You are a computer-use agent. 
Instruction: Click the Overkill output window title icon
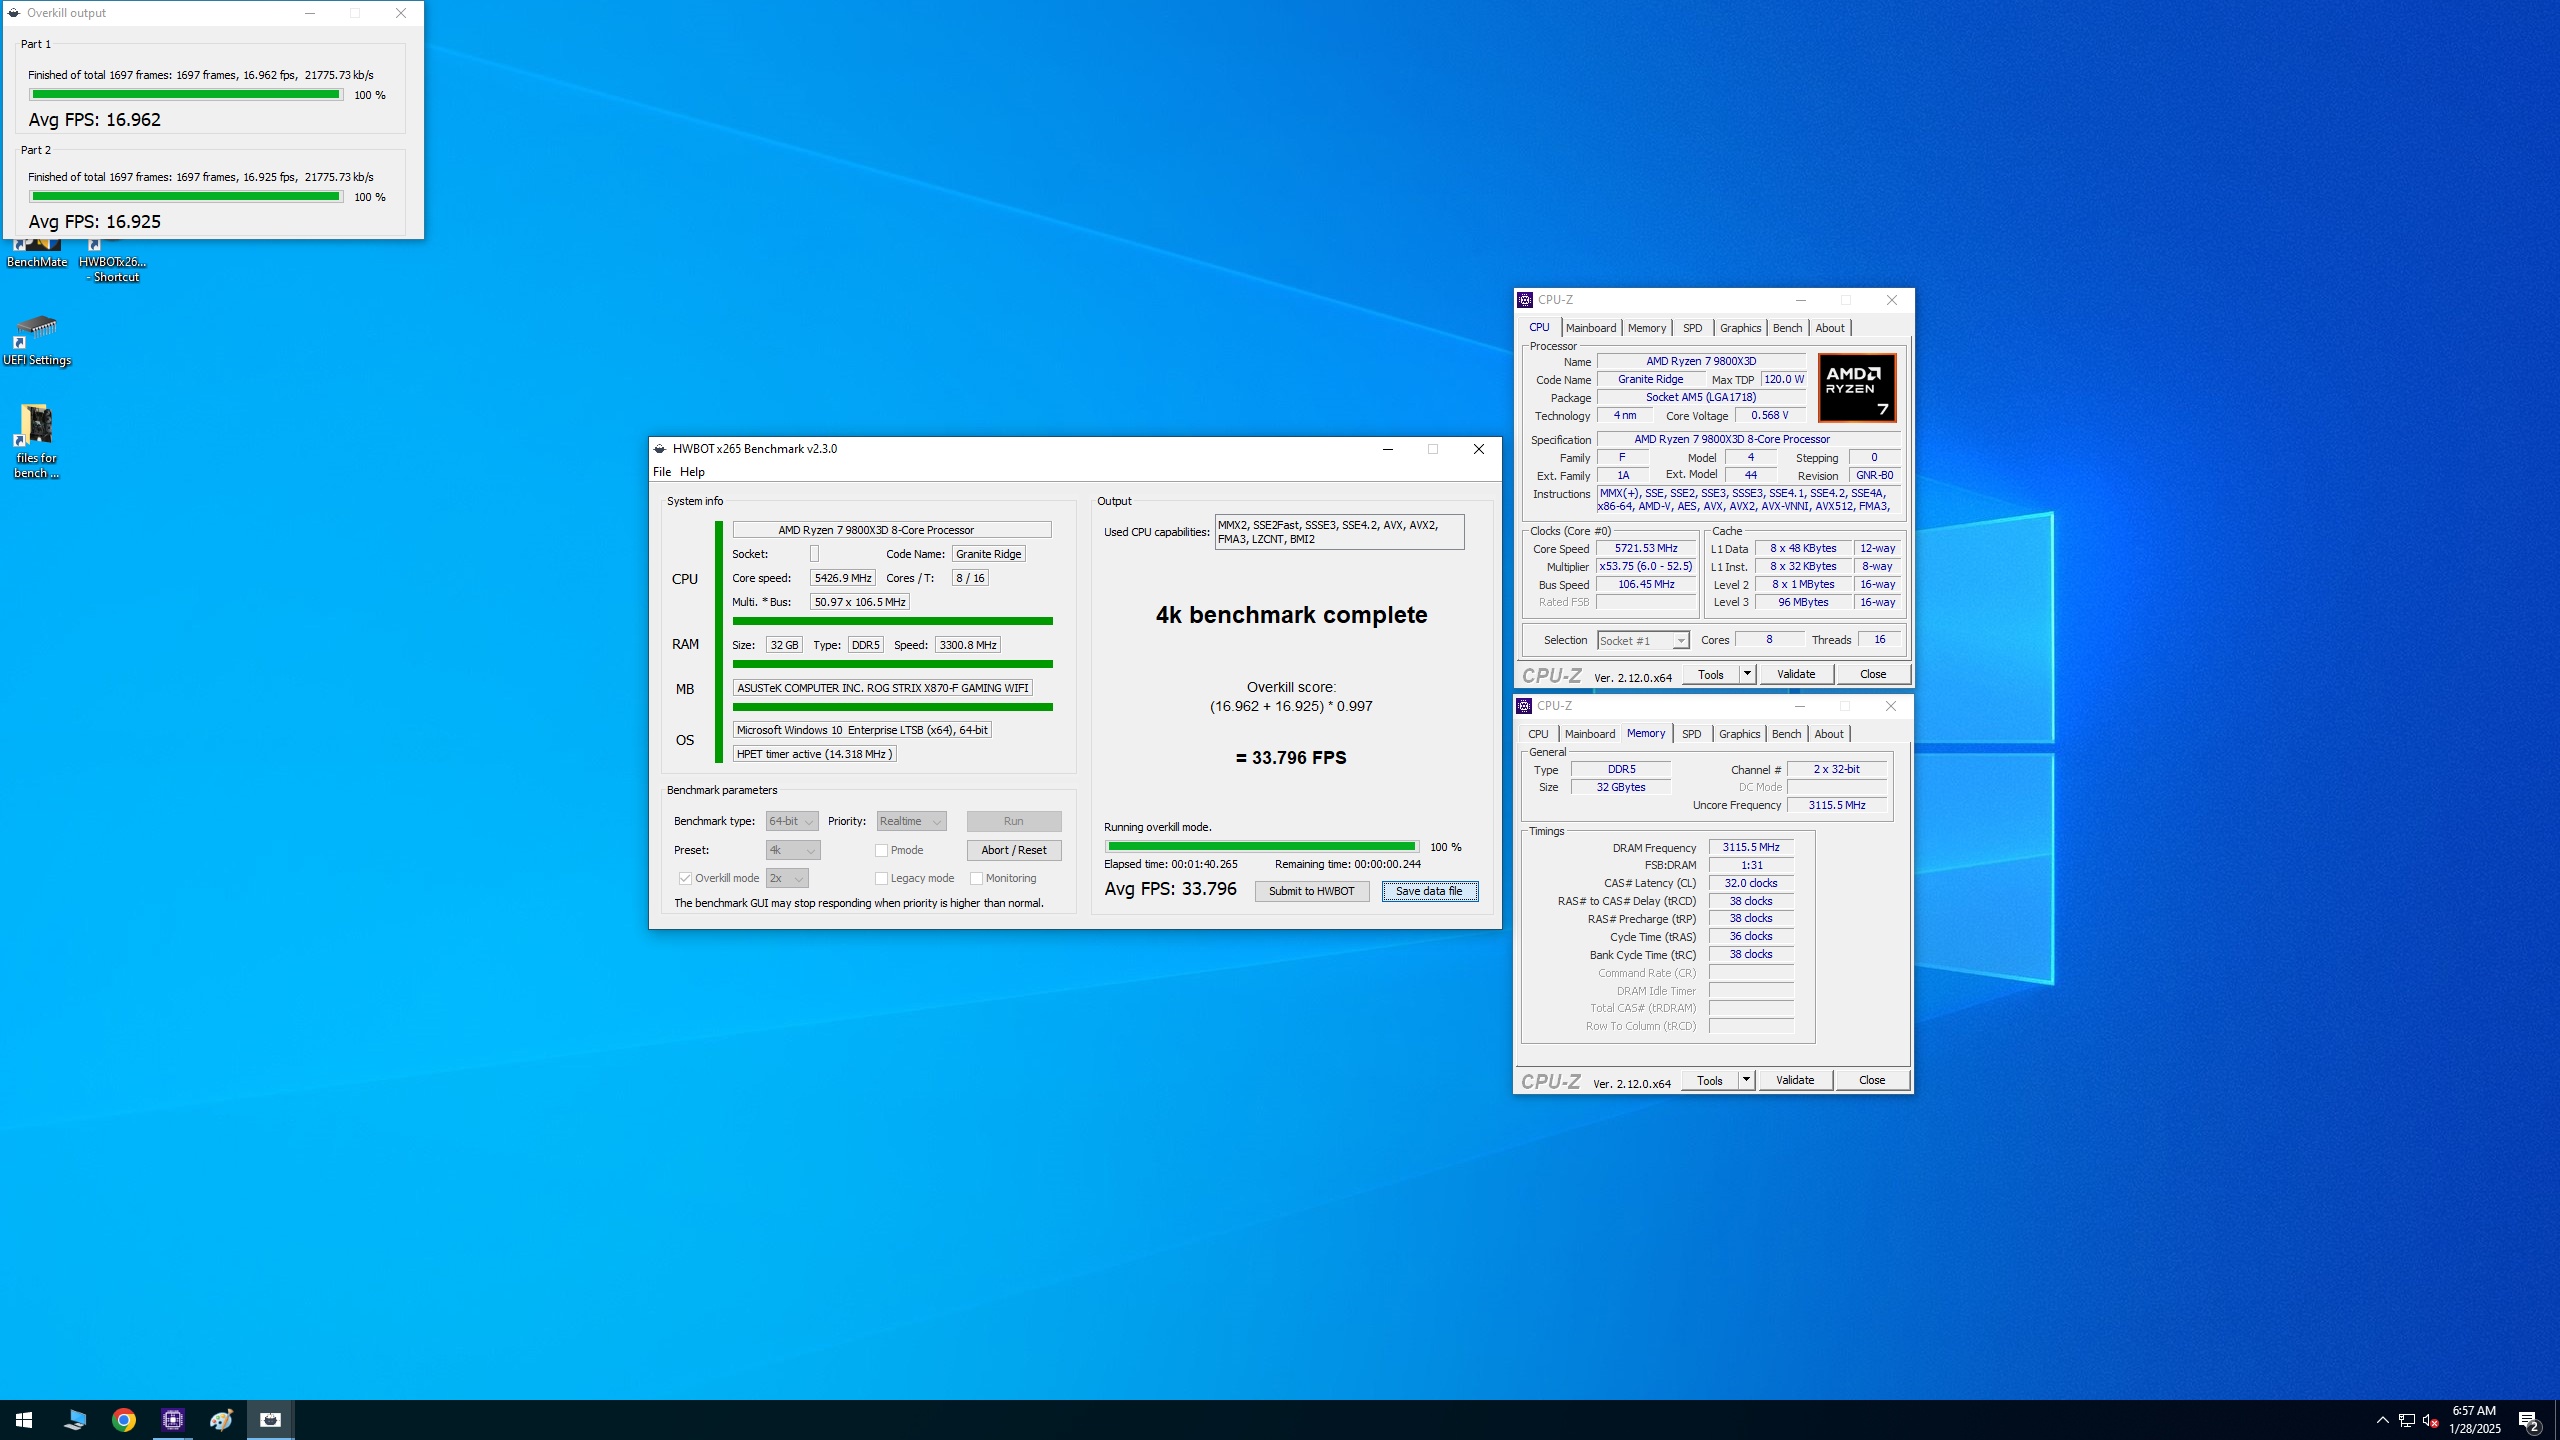tap(14, 13)
